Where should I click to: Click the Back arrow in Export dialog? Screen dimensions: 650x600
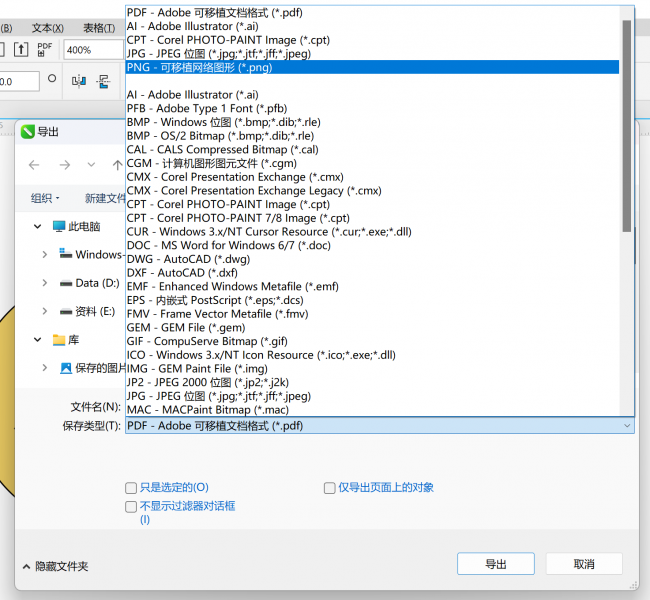point(34,165)
